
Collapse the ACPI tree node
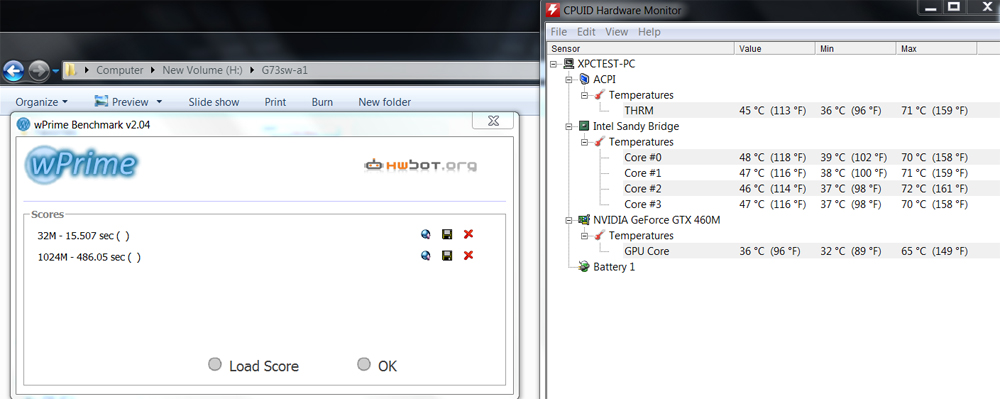pos(569,80)
